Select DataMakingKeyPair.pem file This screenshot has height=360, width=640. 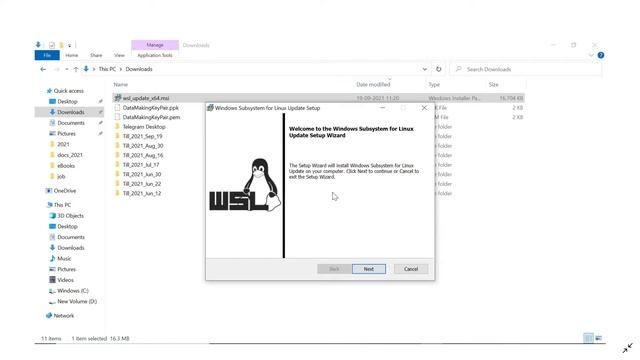click(151, 117)
